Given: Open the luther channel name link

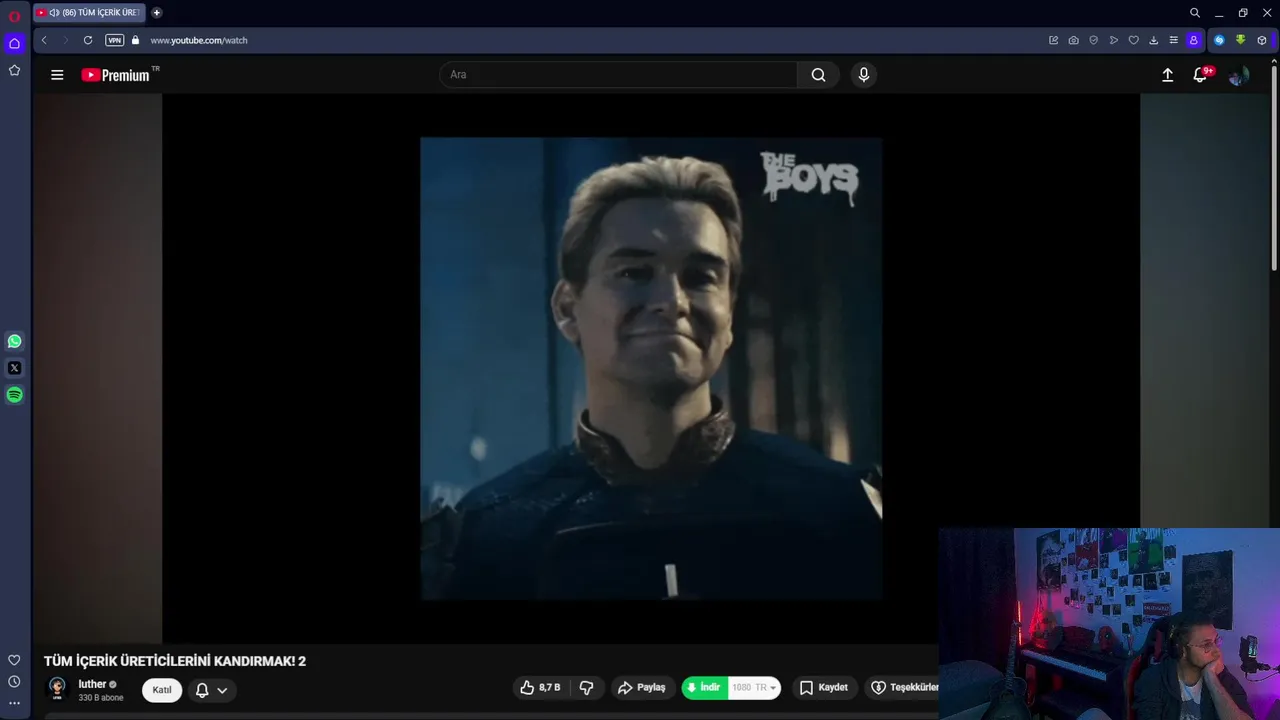Looking at the screenshot, I should tap(92, 684).
